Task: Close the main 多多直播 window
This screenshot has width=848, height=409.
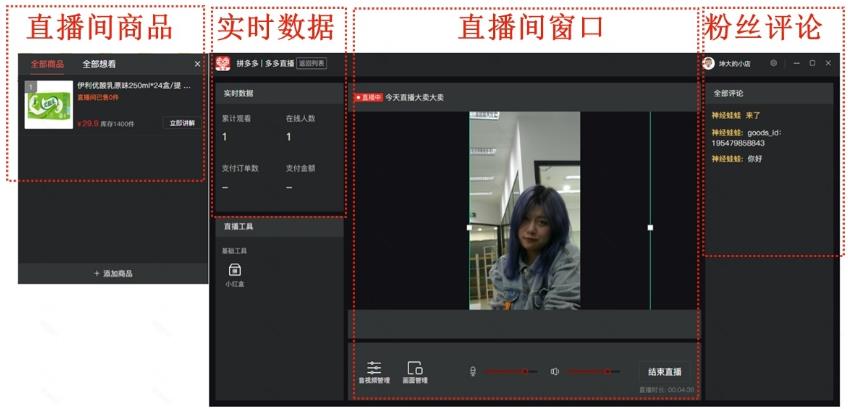Action: pyautogui.click(x=828, y=63)
